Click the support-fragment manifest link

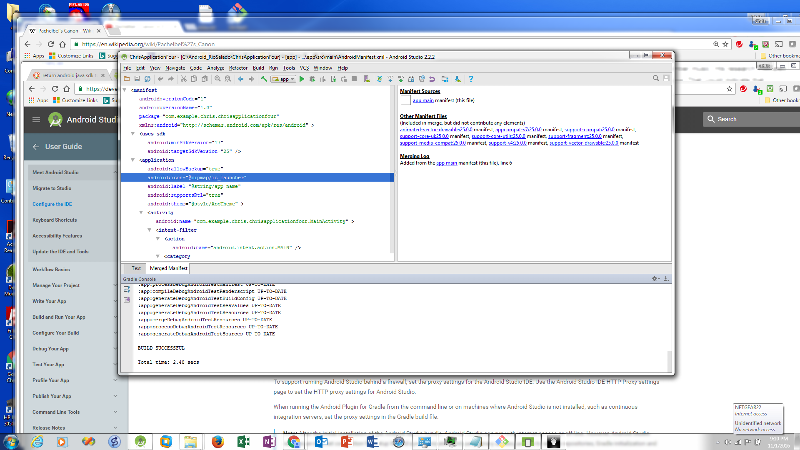coord(575,136)
